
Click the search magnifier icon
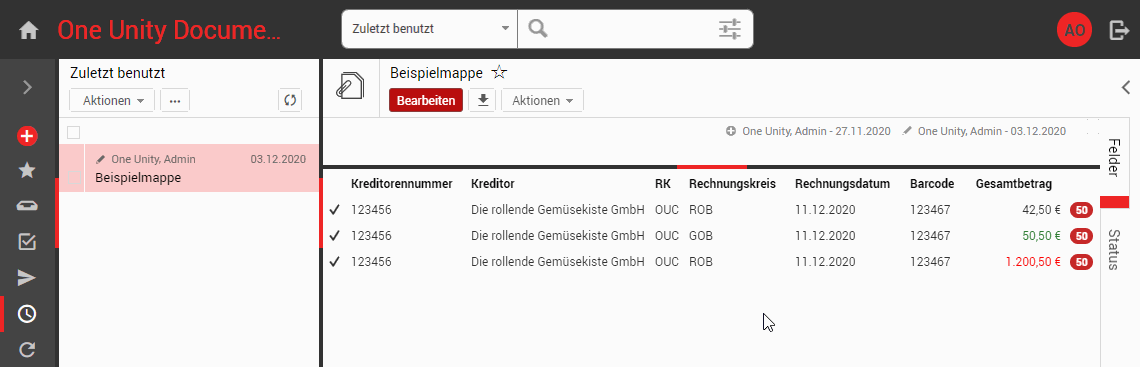[x=538, y=29]
